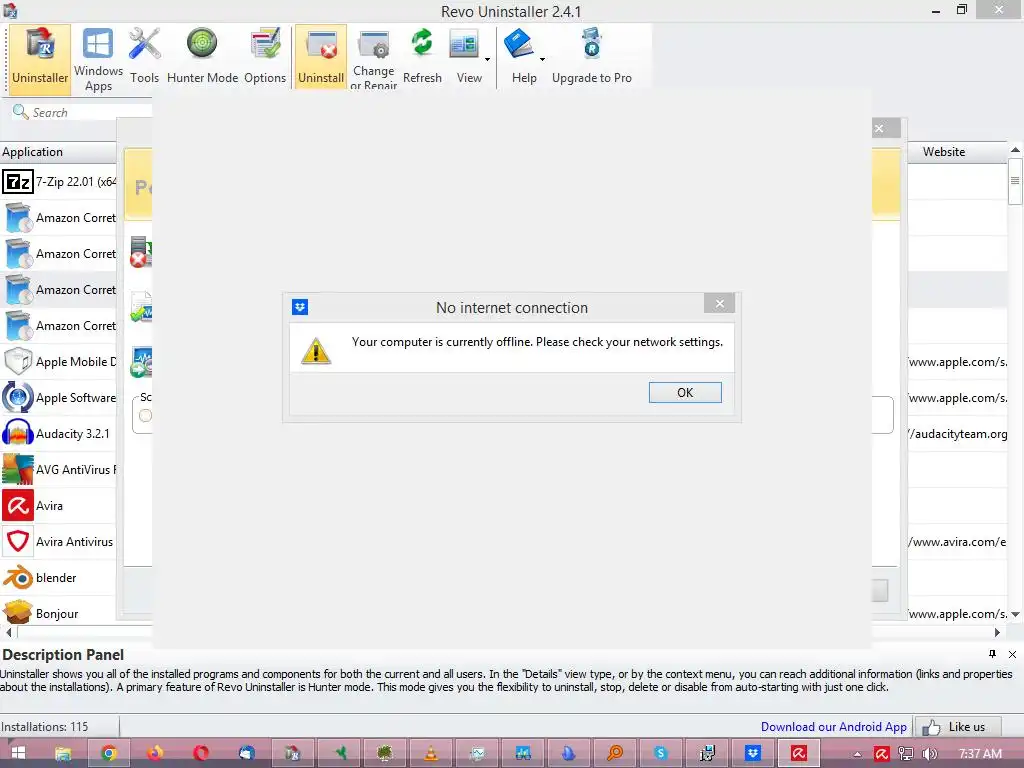Click horizontal scrollbar right arrow

point(997,632)
